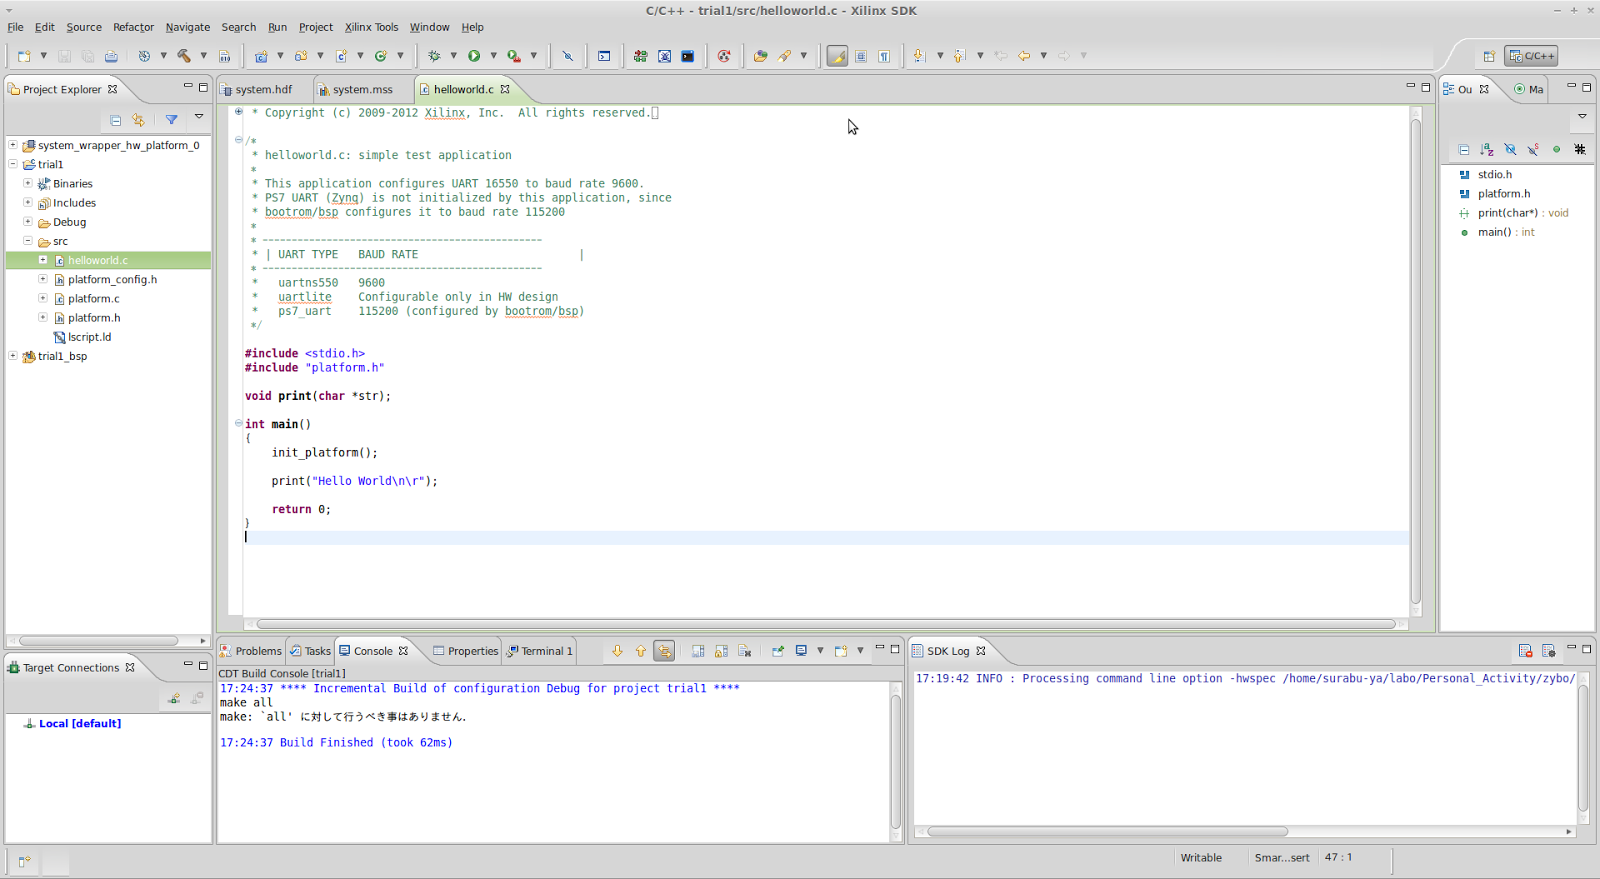The height and width of the screenshot is (879, 1600).
Task: Select platform_config.h in Project Explorer
Action: click(x=112, y=279)
